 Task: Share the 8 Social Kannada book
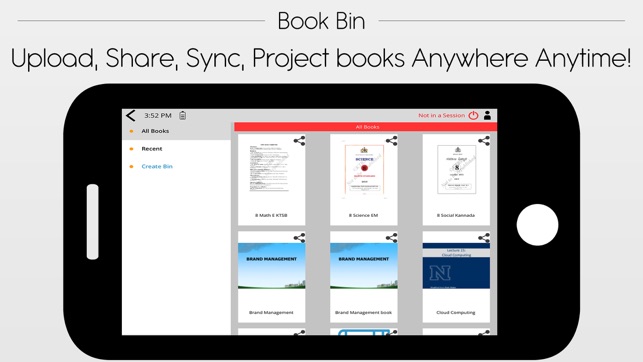click(484, 141)
